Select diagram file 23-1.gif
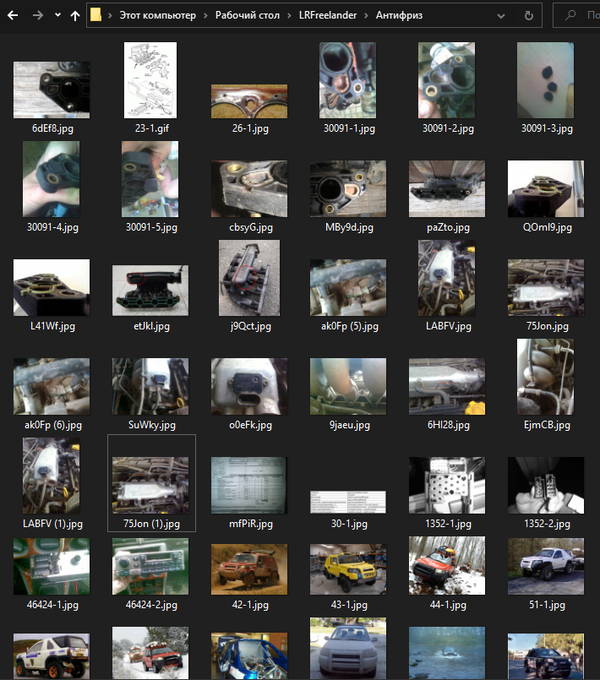The height and width of the screenshot is (680, 600). (150, 80)
